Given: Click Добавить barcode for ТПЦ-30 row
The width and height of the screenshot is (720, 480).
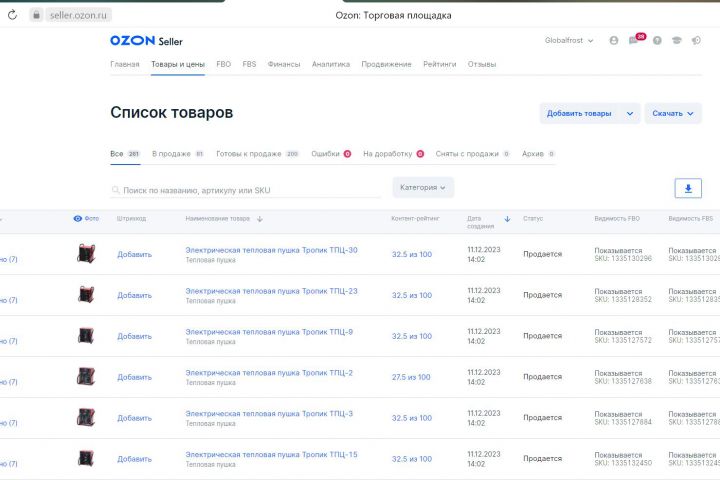Looking at the screenshot, I should pos(134,254).
